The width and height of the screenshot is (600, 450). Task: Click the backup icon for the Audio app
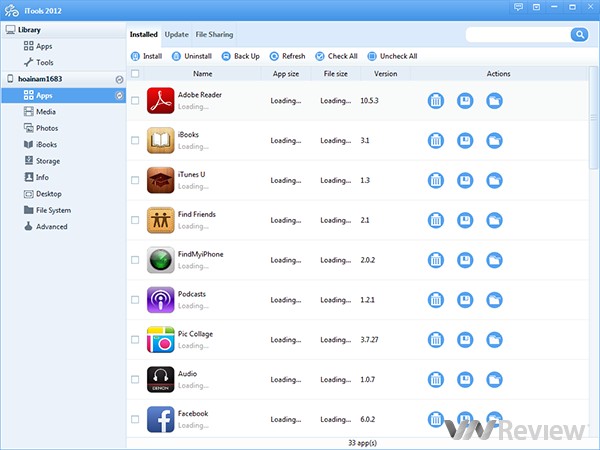pyautogui.click(x=465, y=380)
